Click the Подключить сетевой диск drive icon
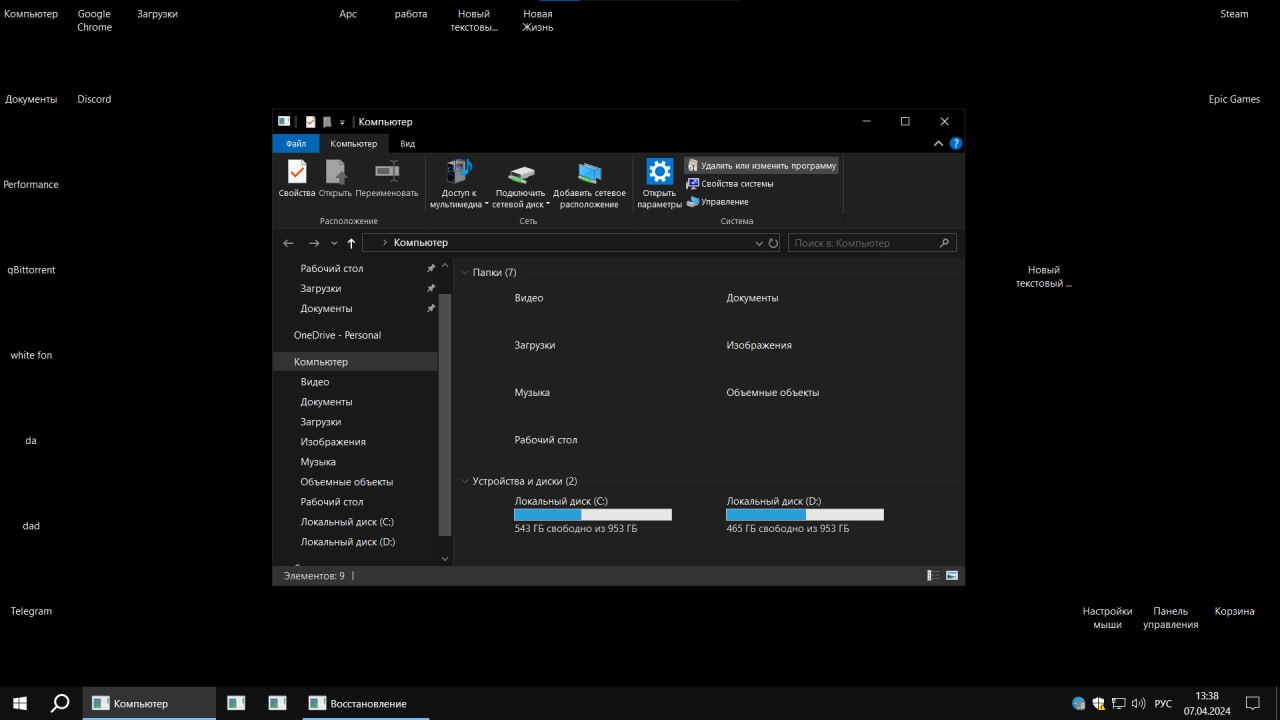Viewport: 1280px width, 720px height. pyautogui.click(x=521, y=174)
